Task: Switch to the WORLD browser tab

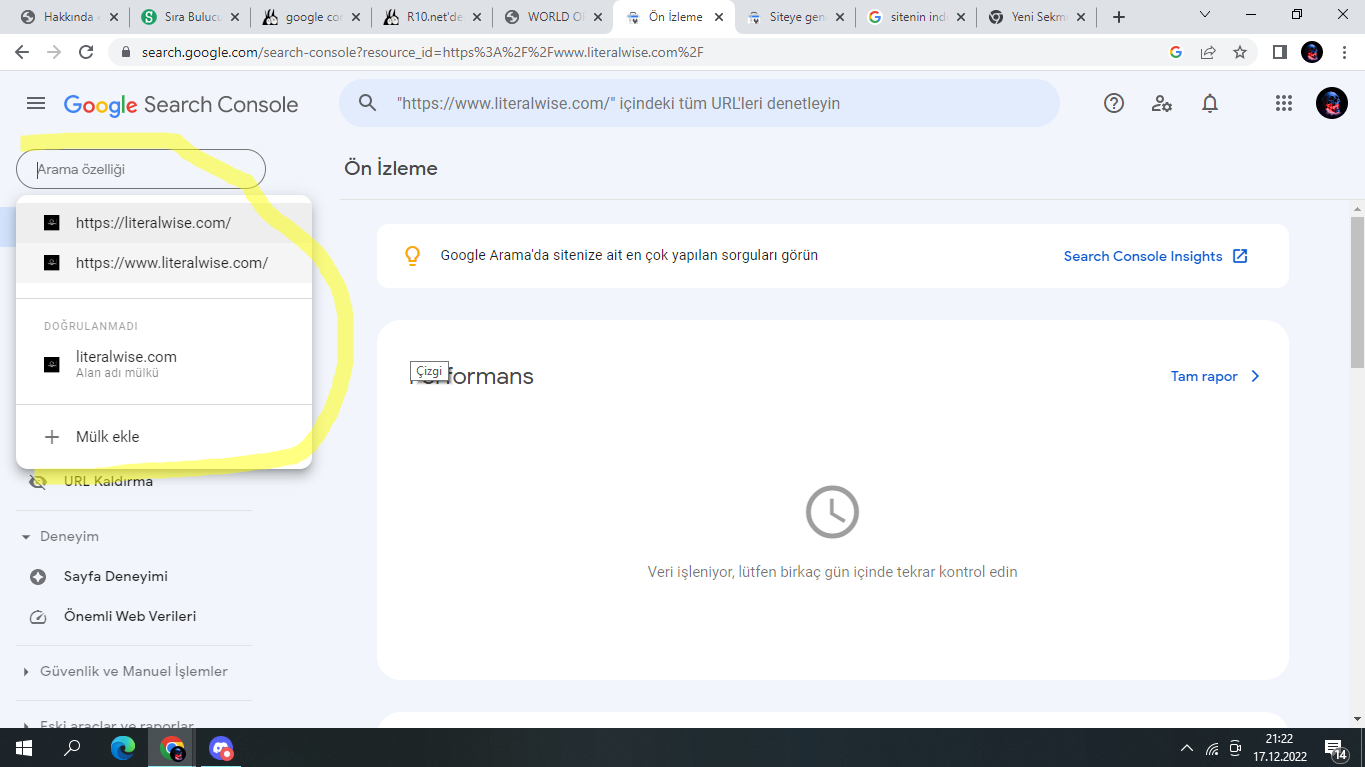Action: [x=553, y=17]
